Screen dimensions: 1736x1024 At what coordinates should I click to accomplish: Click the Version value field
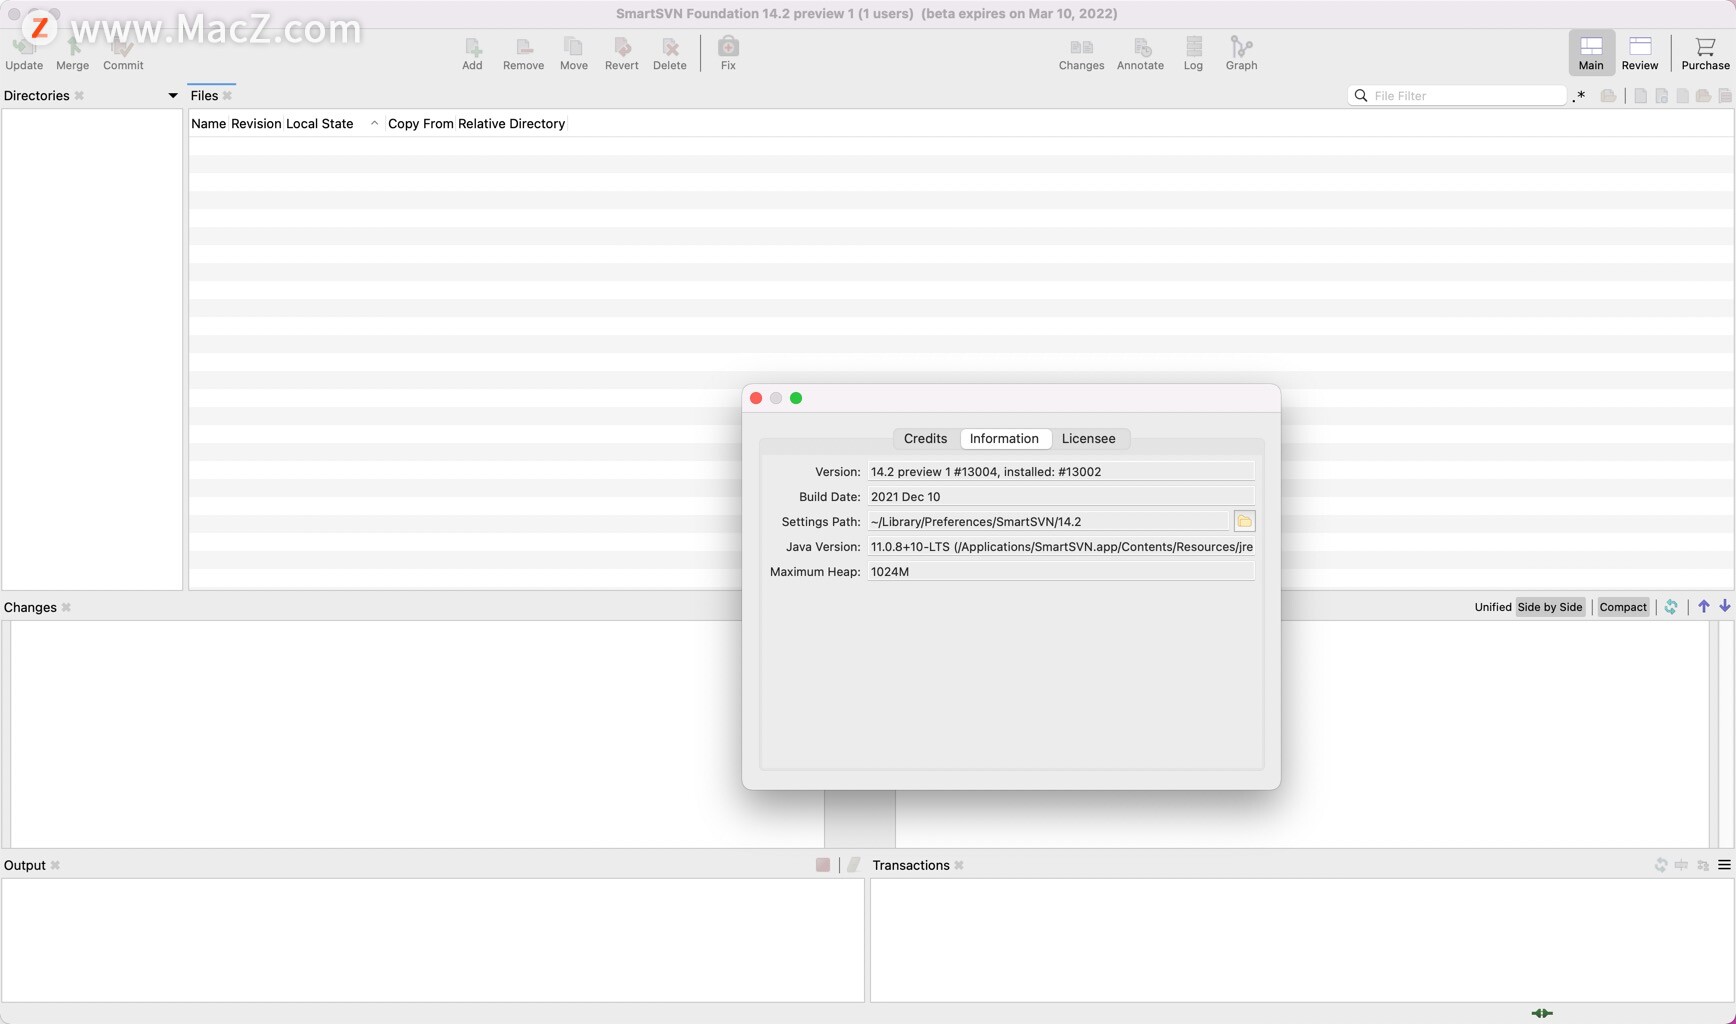[x=1061, y=472]
